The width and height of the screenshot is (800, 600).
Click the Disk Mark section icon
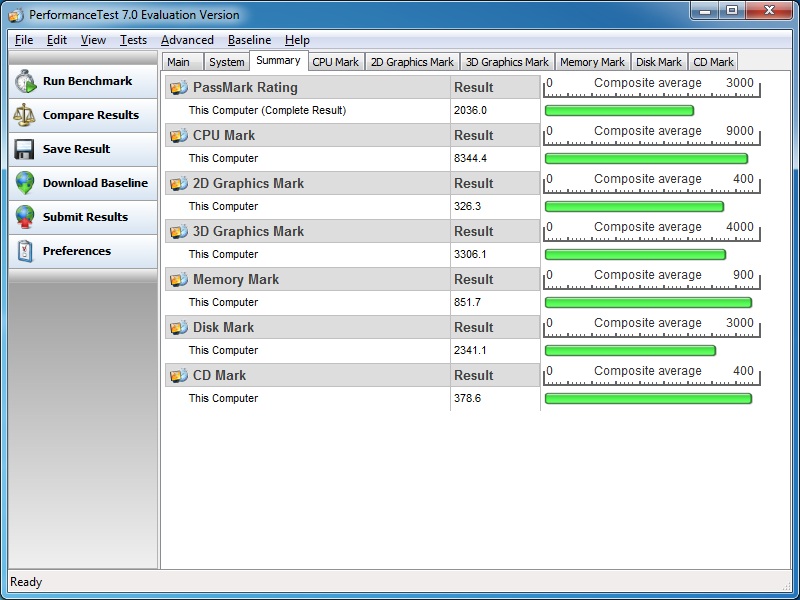pos(179,328)
